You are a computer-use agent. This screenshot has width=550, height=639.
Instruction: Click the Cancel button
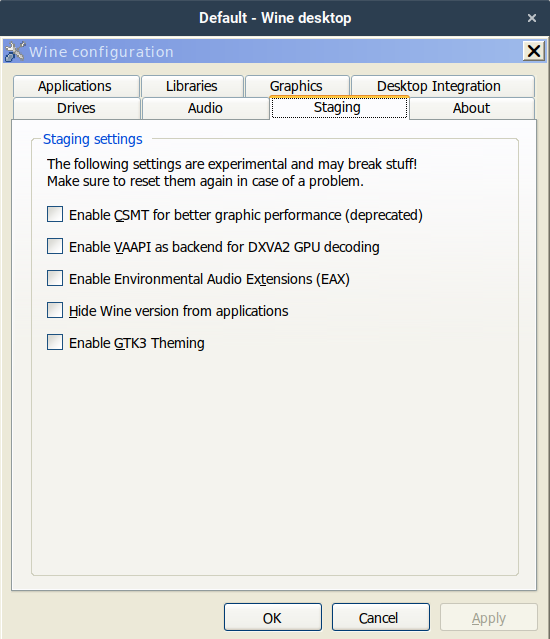click(x=381, y=617)
